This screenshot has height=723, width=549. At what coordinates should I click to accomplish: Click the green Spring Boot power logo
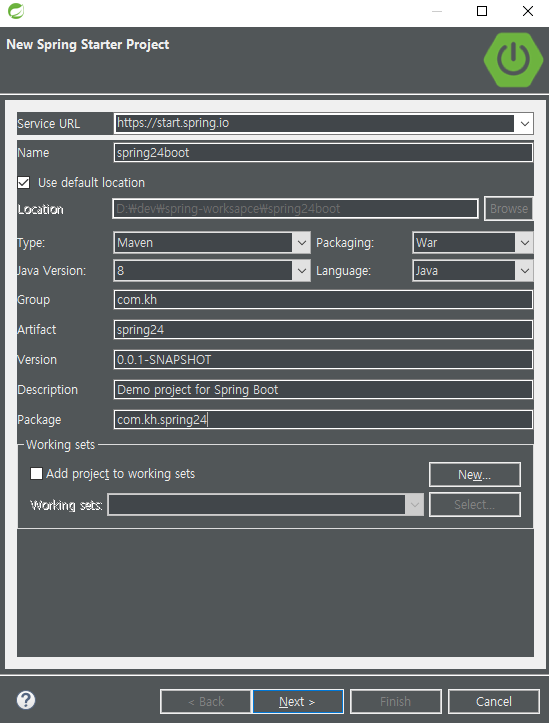point(513,60)
